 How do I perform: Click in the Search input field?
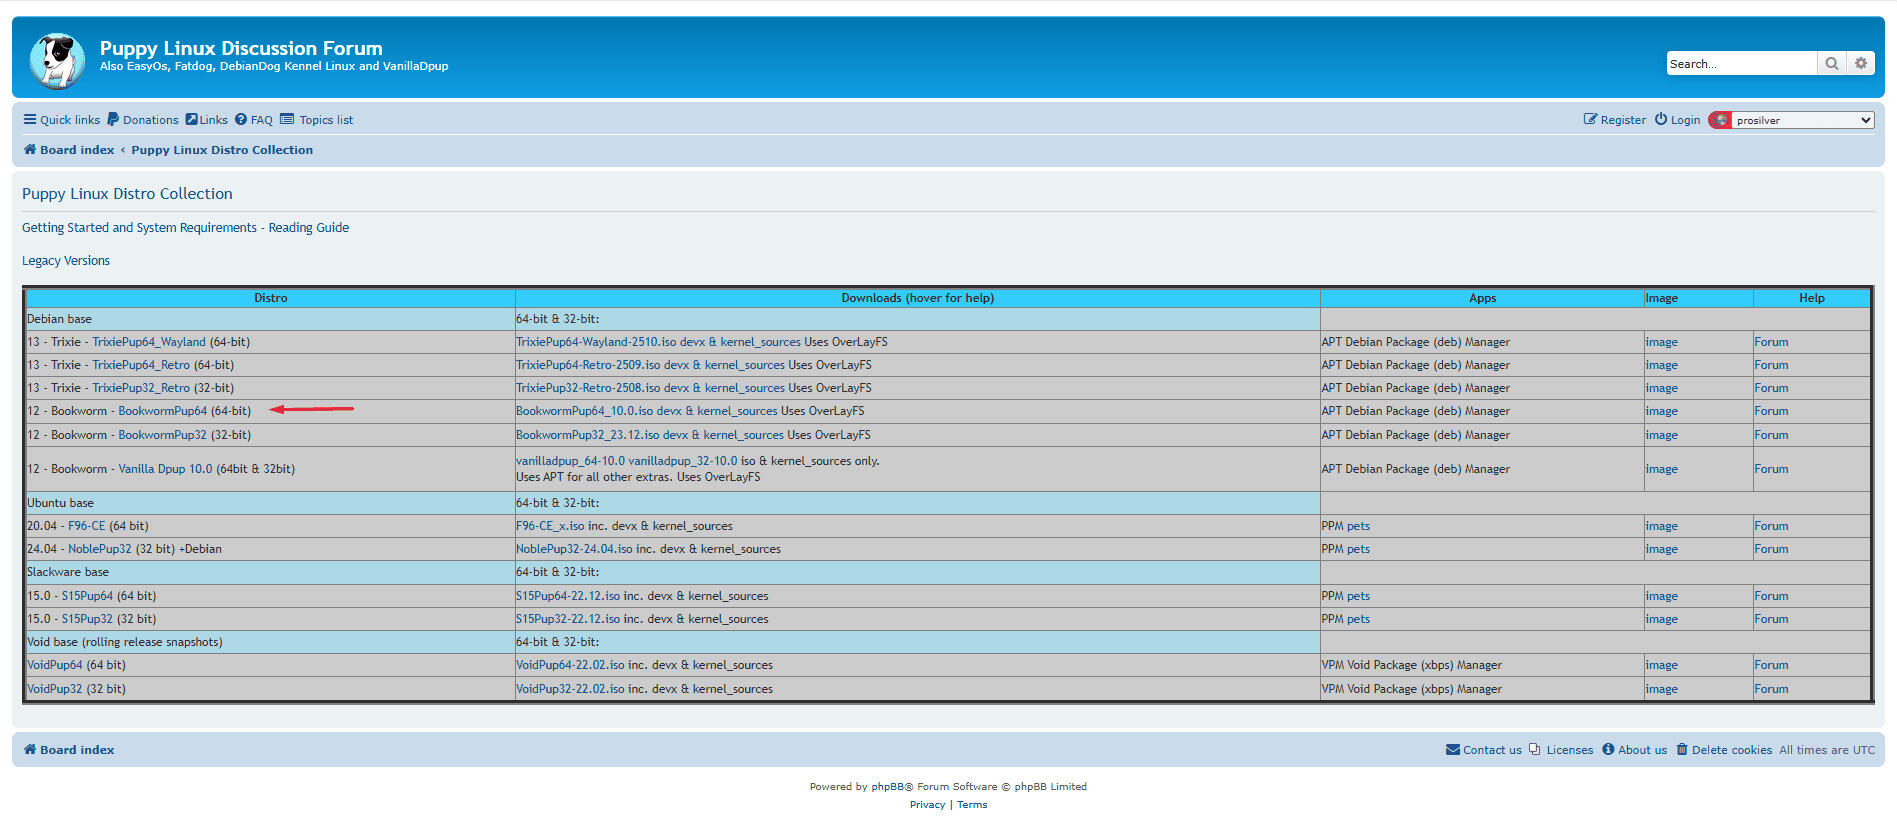pos(1741,63)
